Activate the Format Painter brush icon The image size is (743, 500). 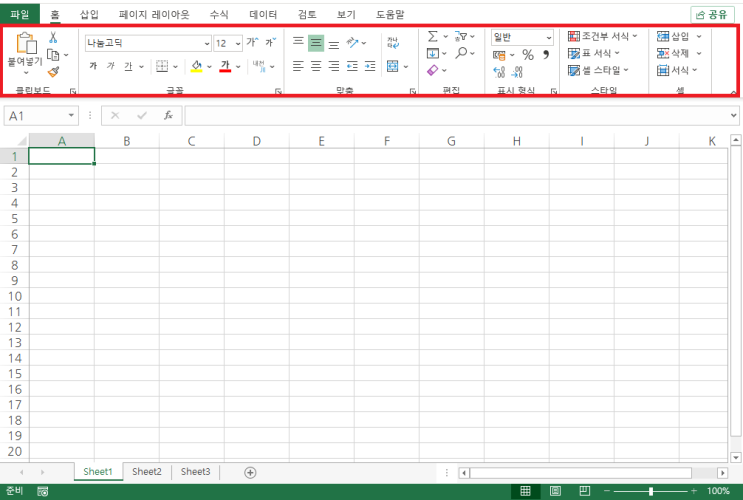click(53, 72)
